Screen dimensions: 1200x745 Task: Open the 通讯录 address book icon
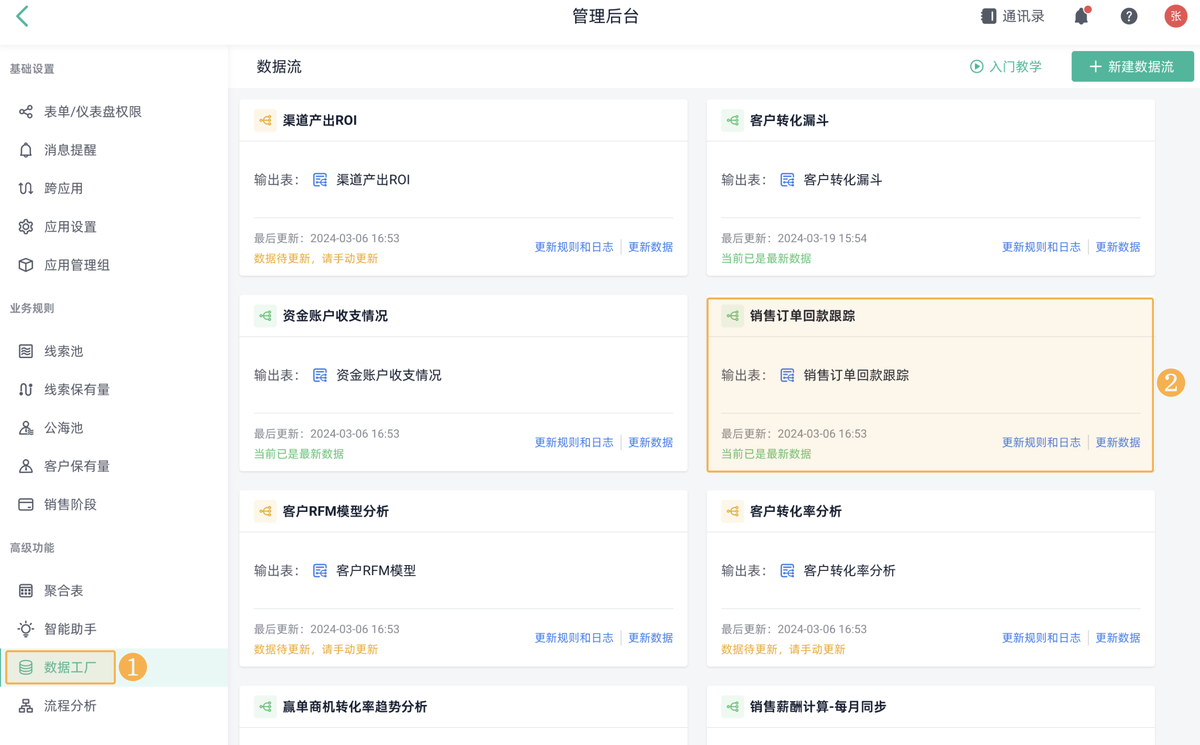tap(988, 16)
